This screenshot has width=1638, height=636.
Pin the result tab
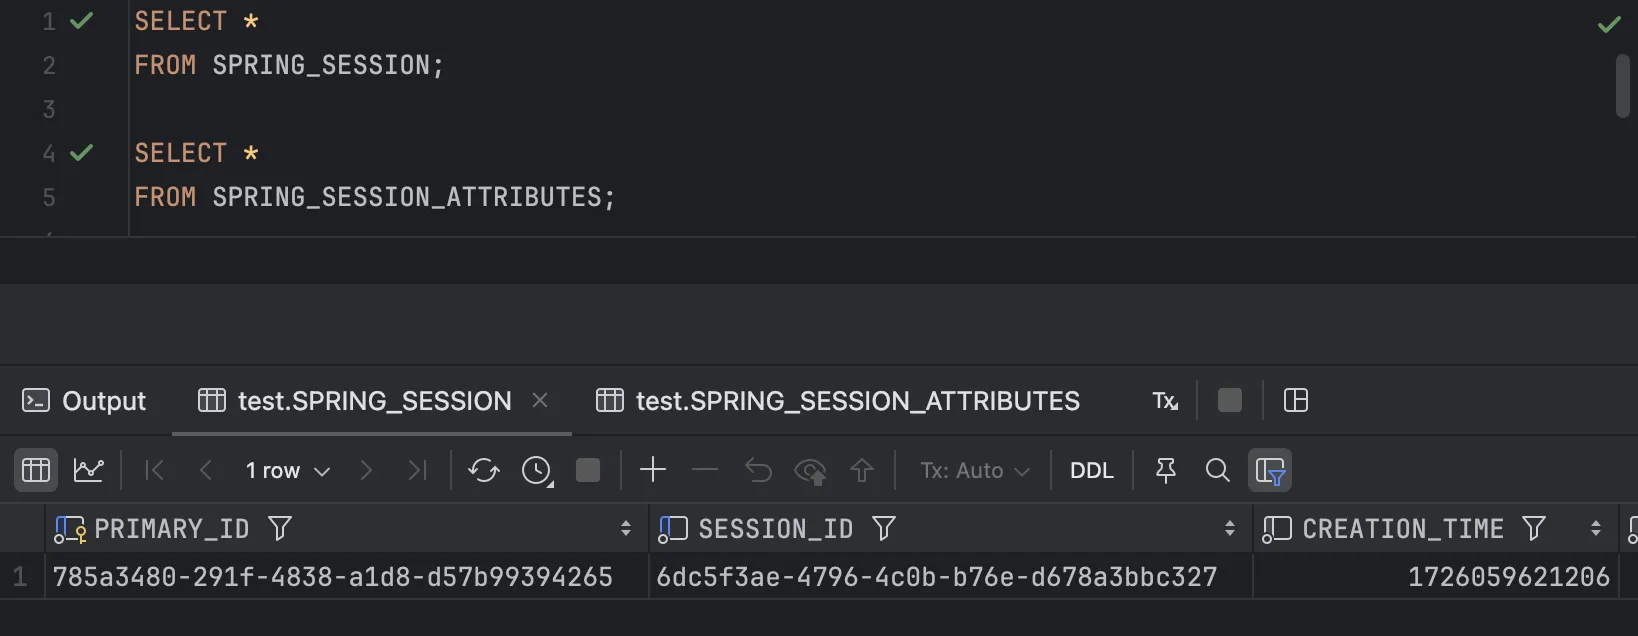click(1166, 470)
